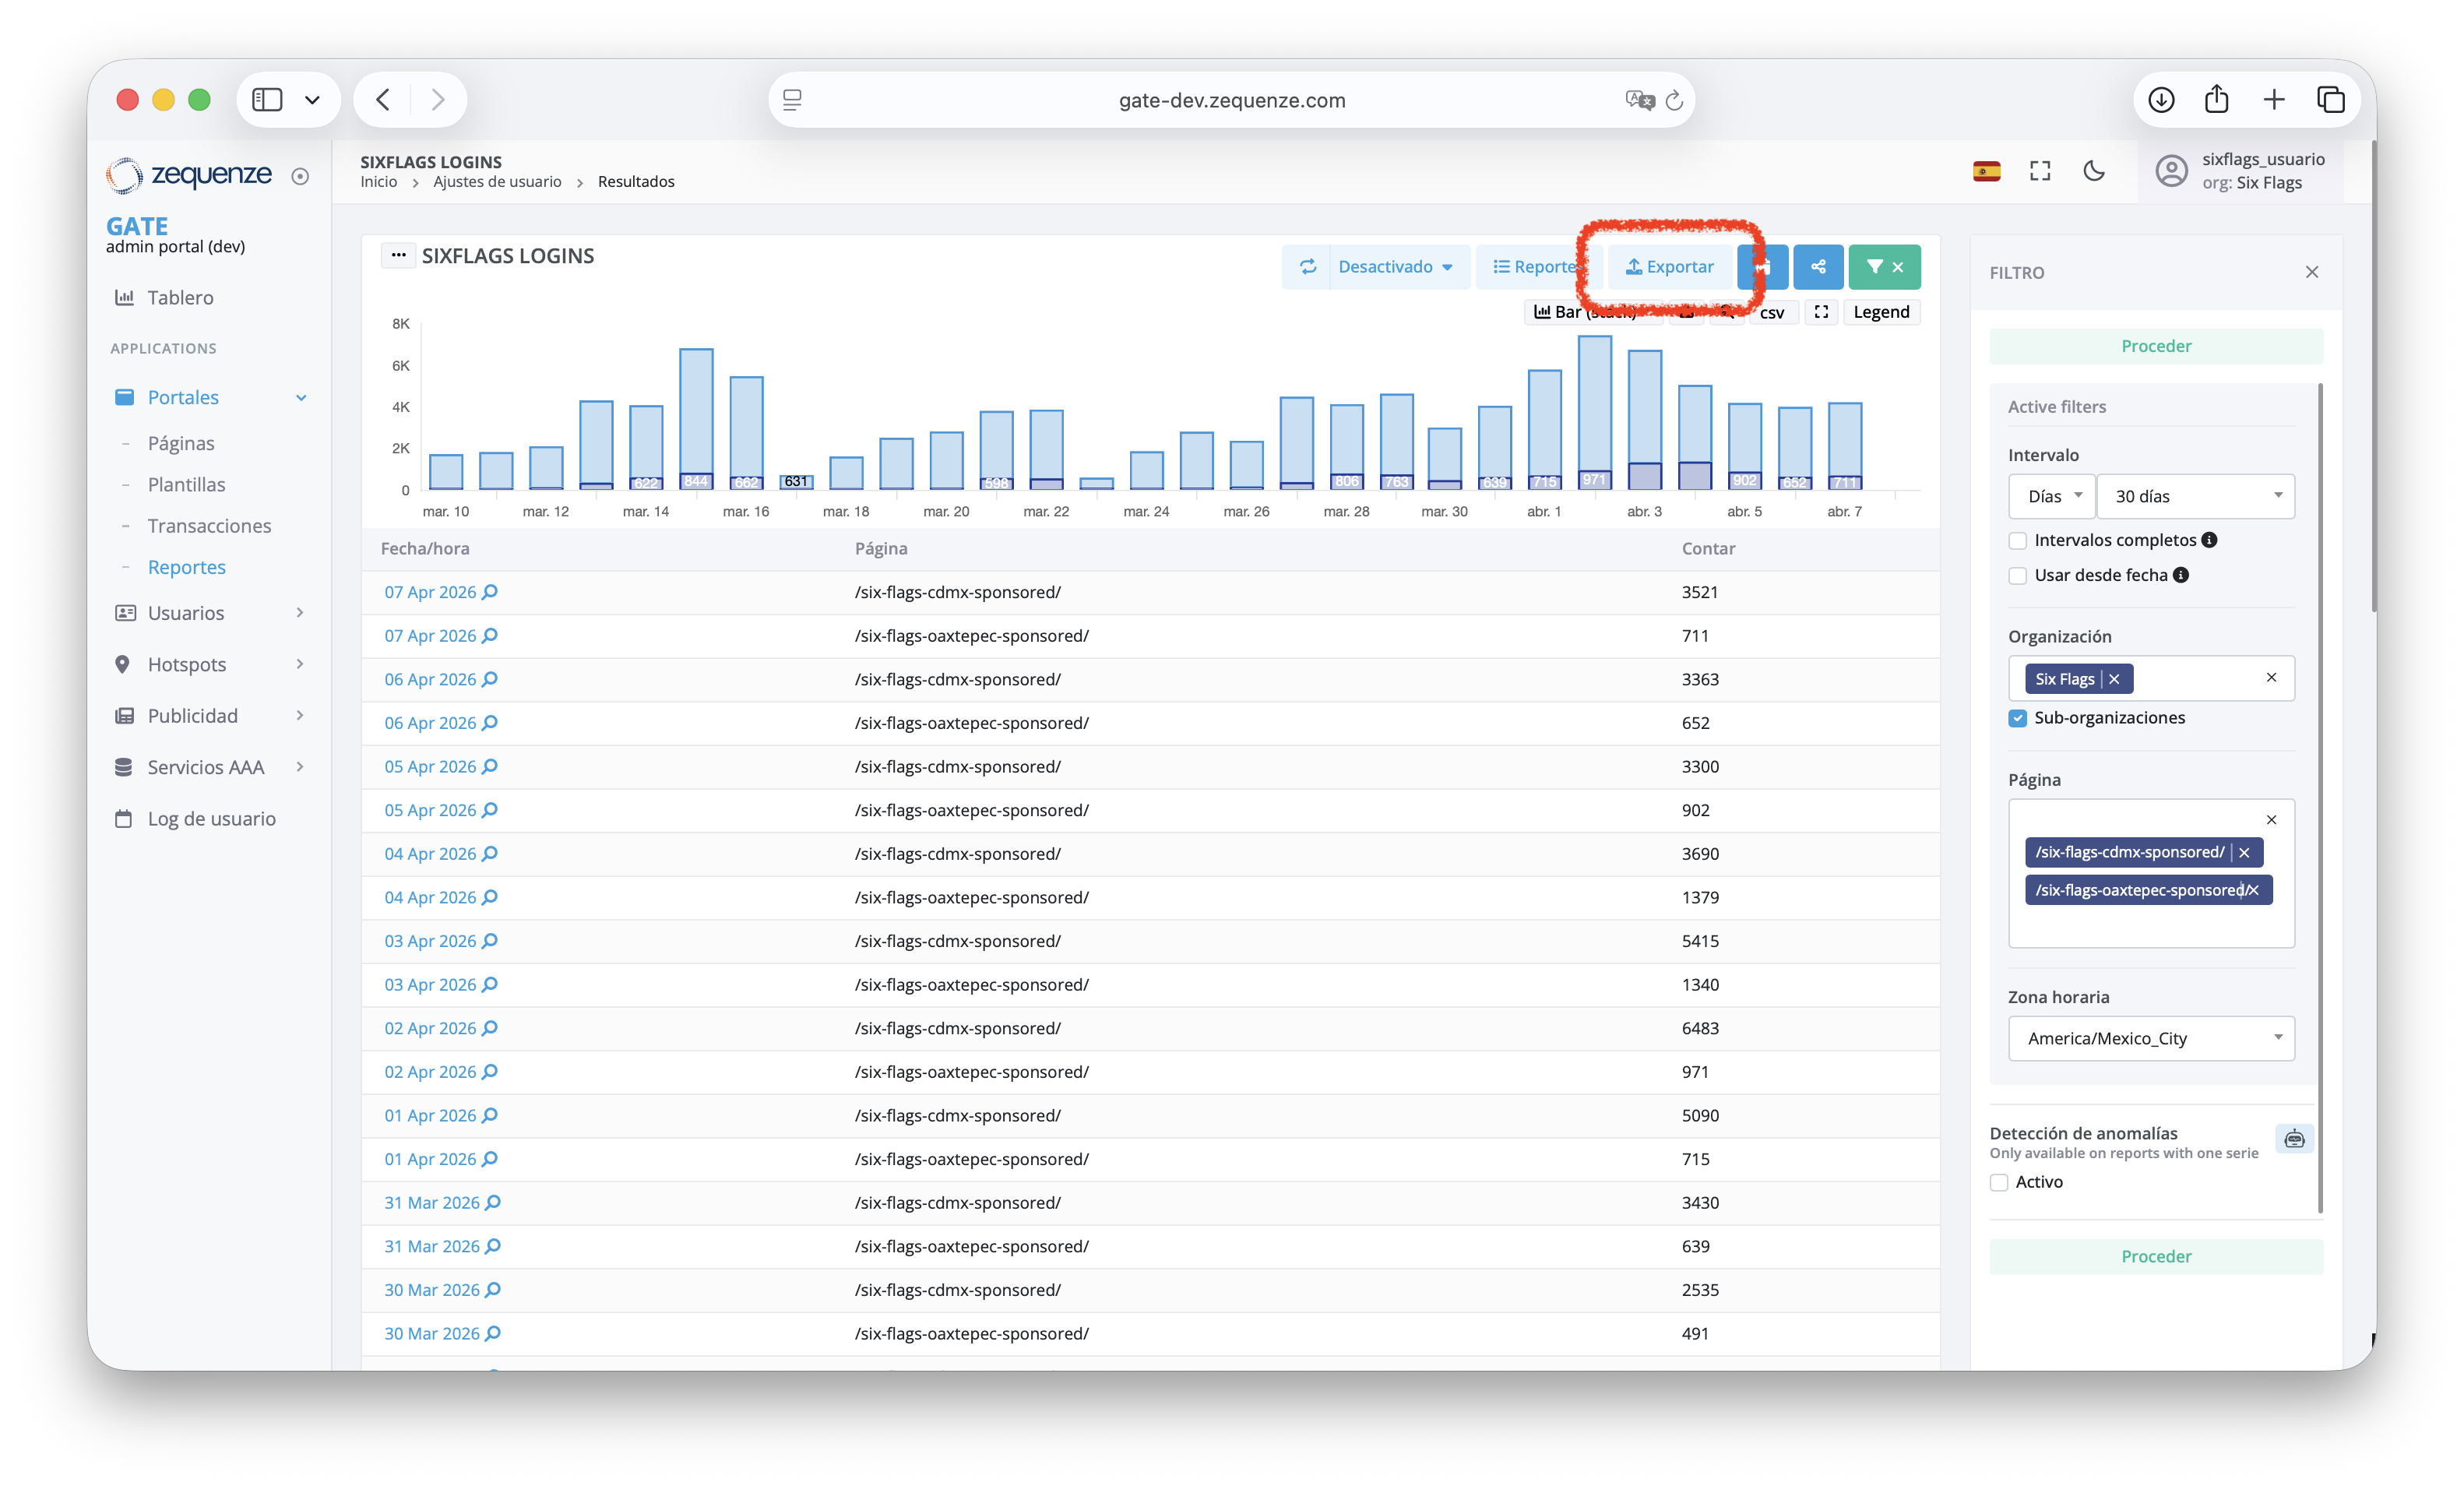Click the green filter toggle button
2464x1486 pixels.
(1883, 267)
